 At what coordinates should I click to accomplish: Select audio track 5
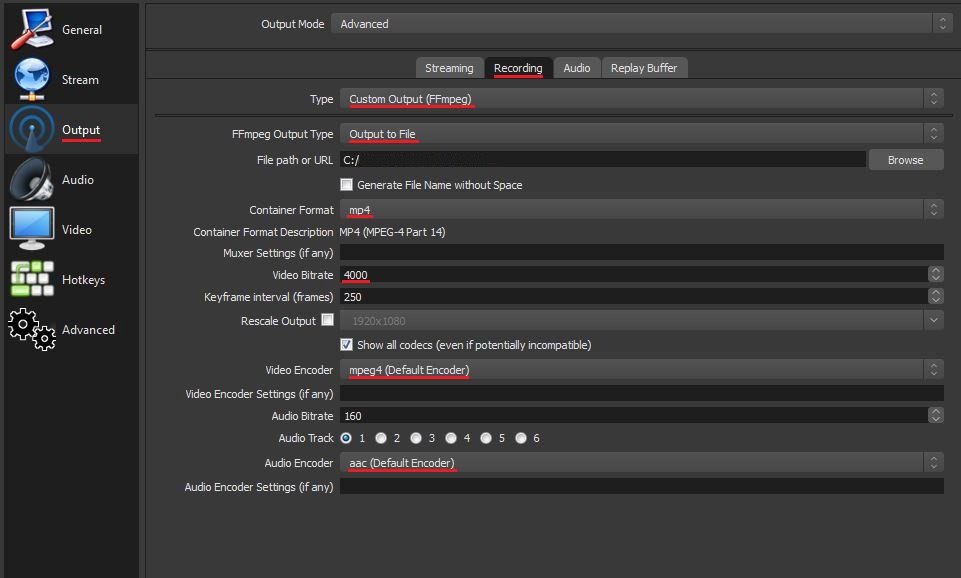[x=486, y=438]
